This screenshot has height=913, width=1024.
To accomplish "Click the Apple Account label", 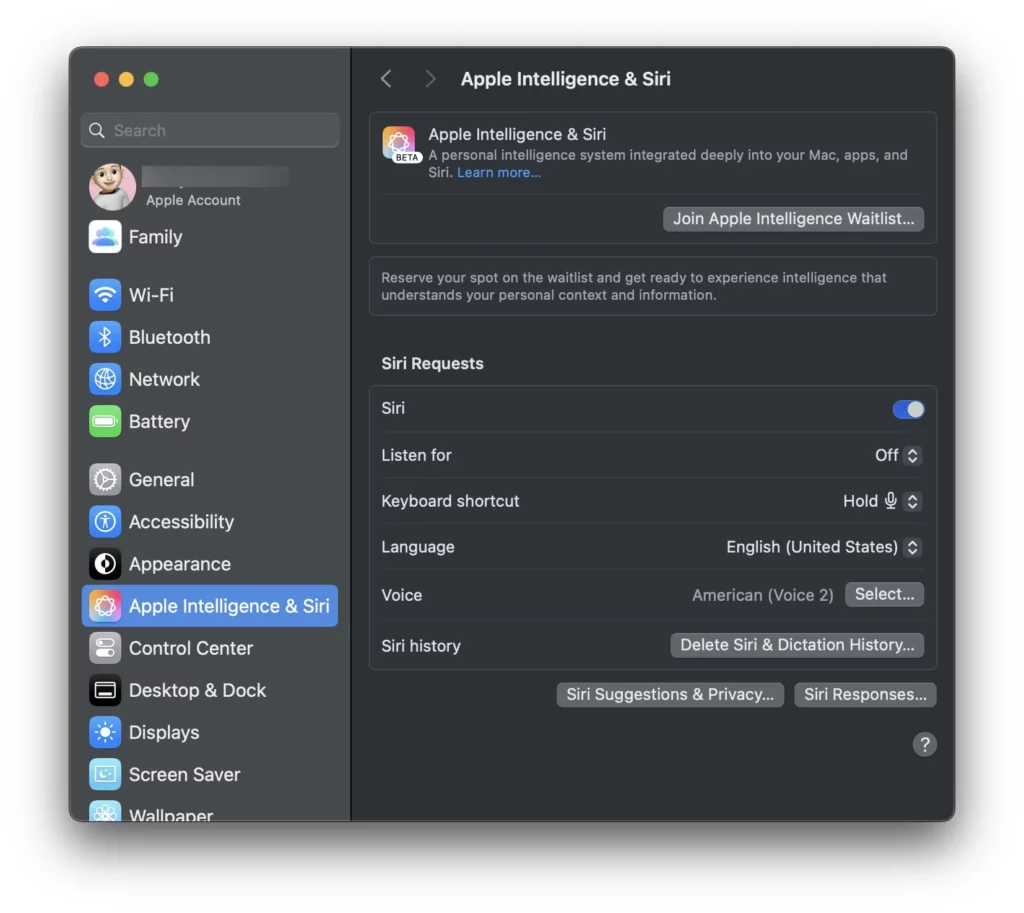I will (193, 200).
